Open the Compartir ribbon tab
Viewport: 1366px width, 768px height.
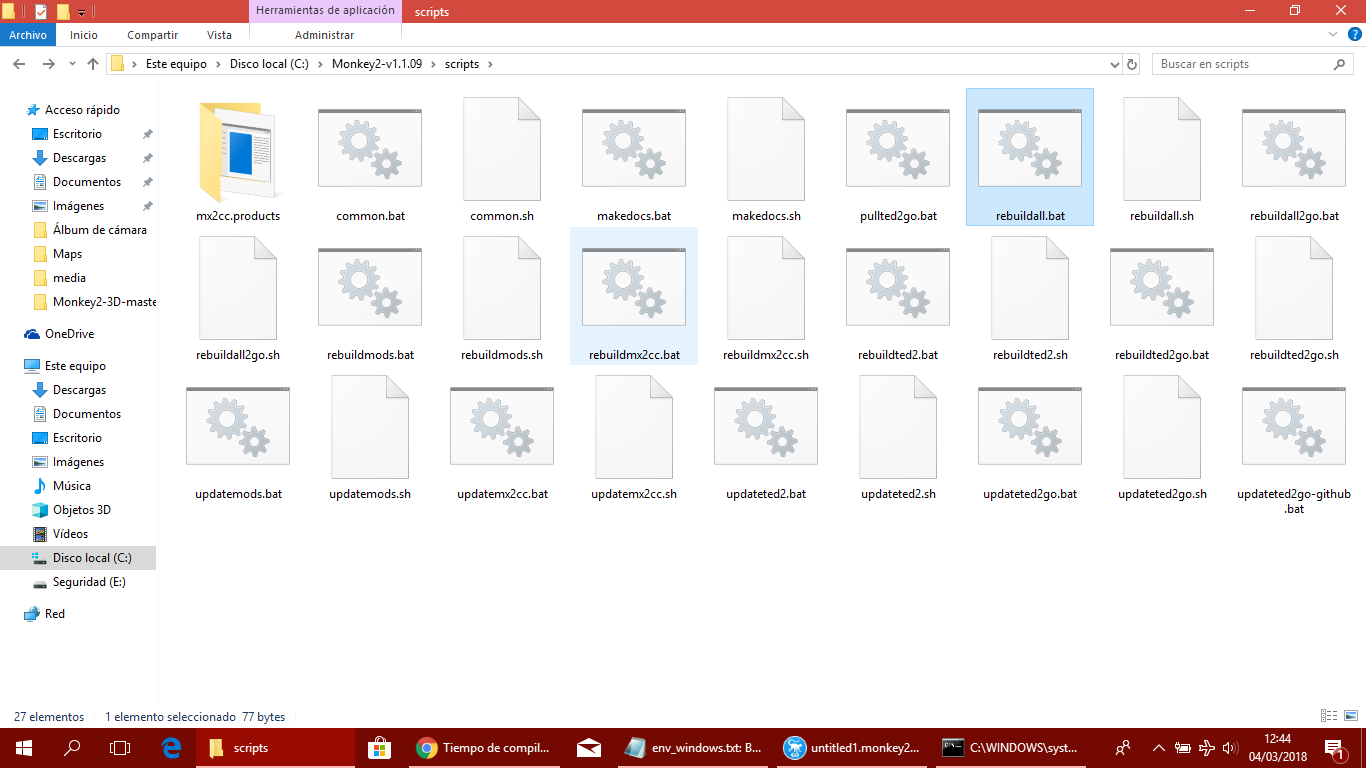152,35
